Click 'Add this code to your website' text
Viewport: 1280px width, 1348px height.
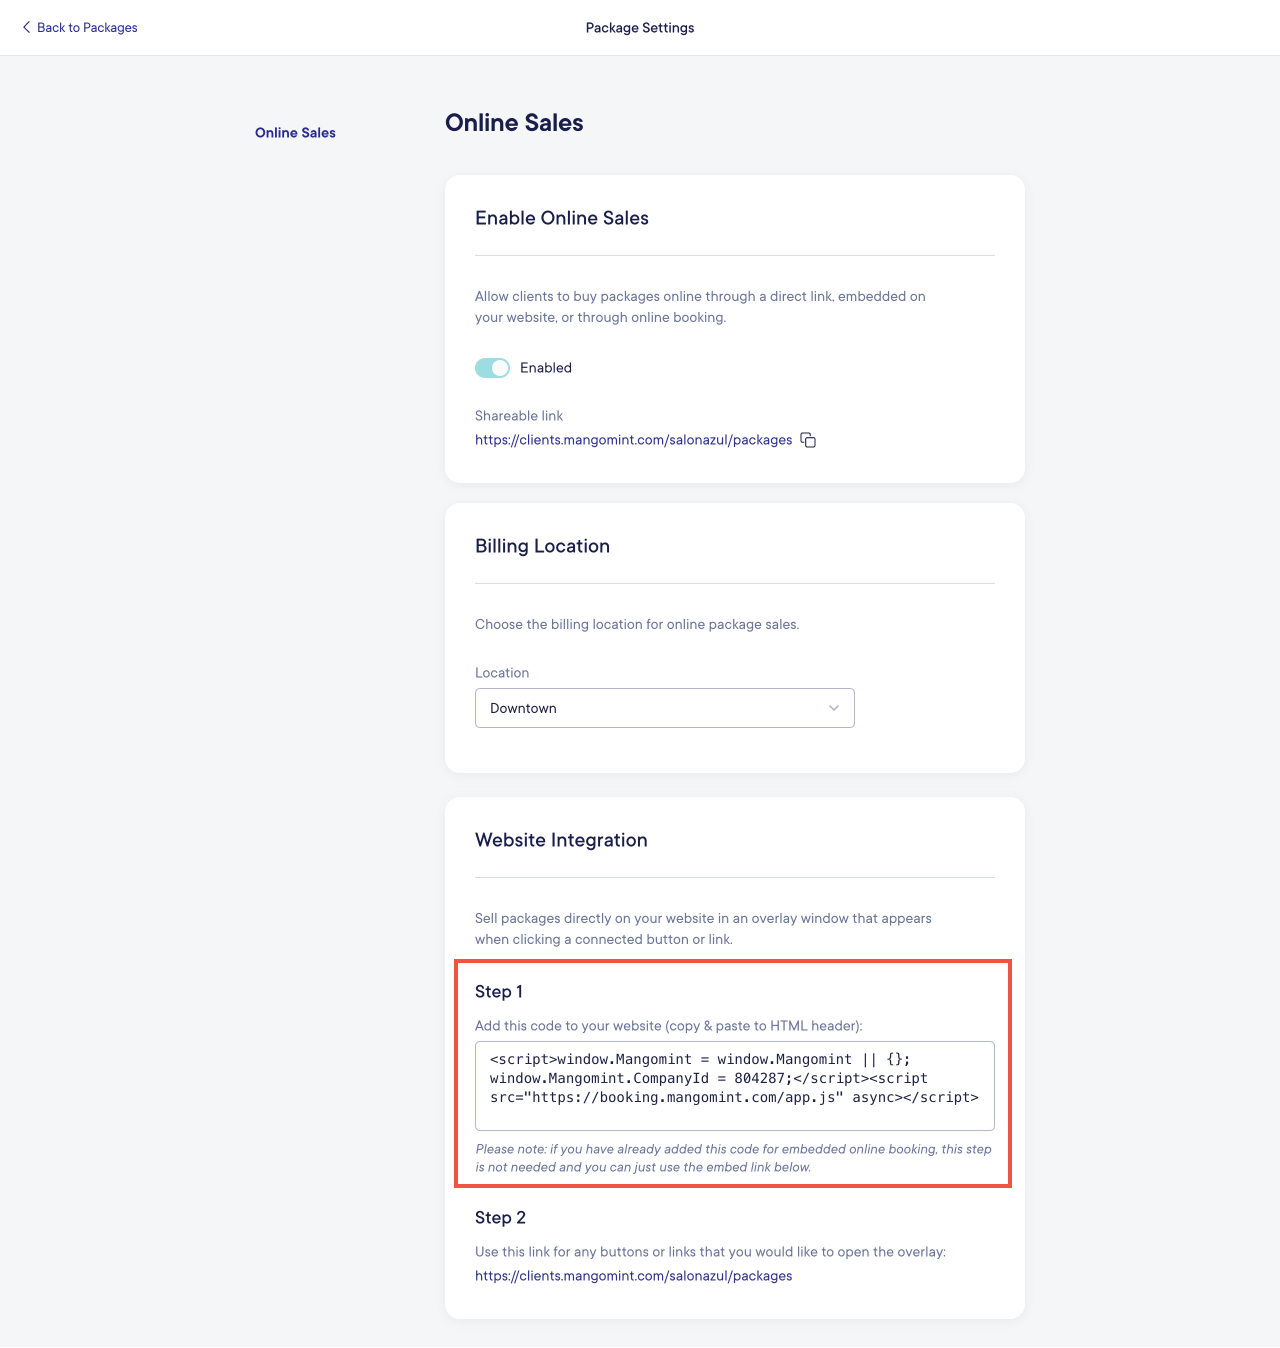pyautogui.click(x=668, y=1026)
